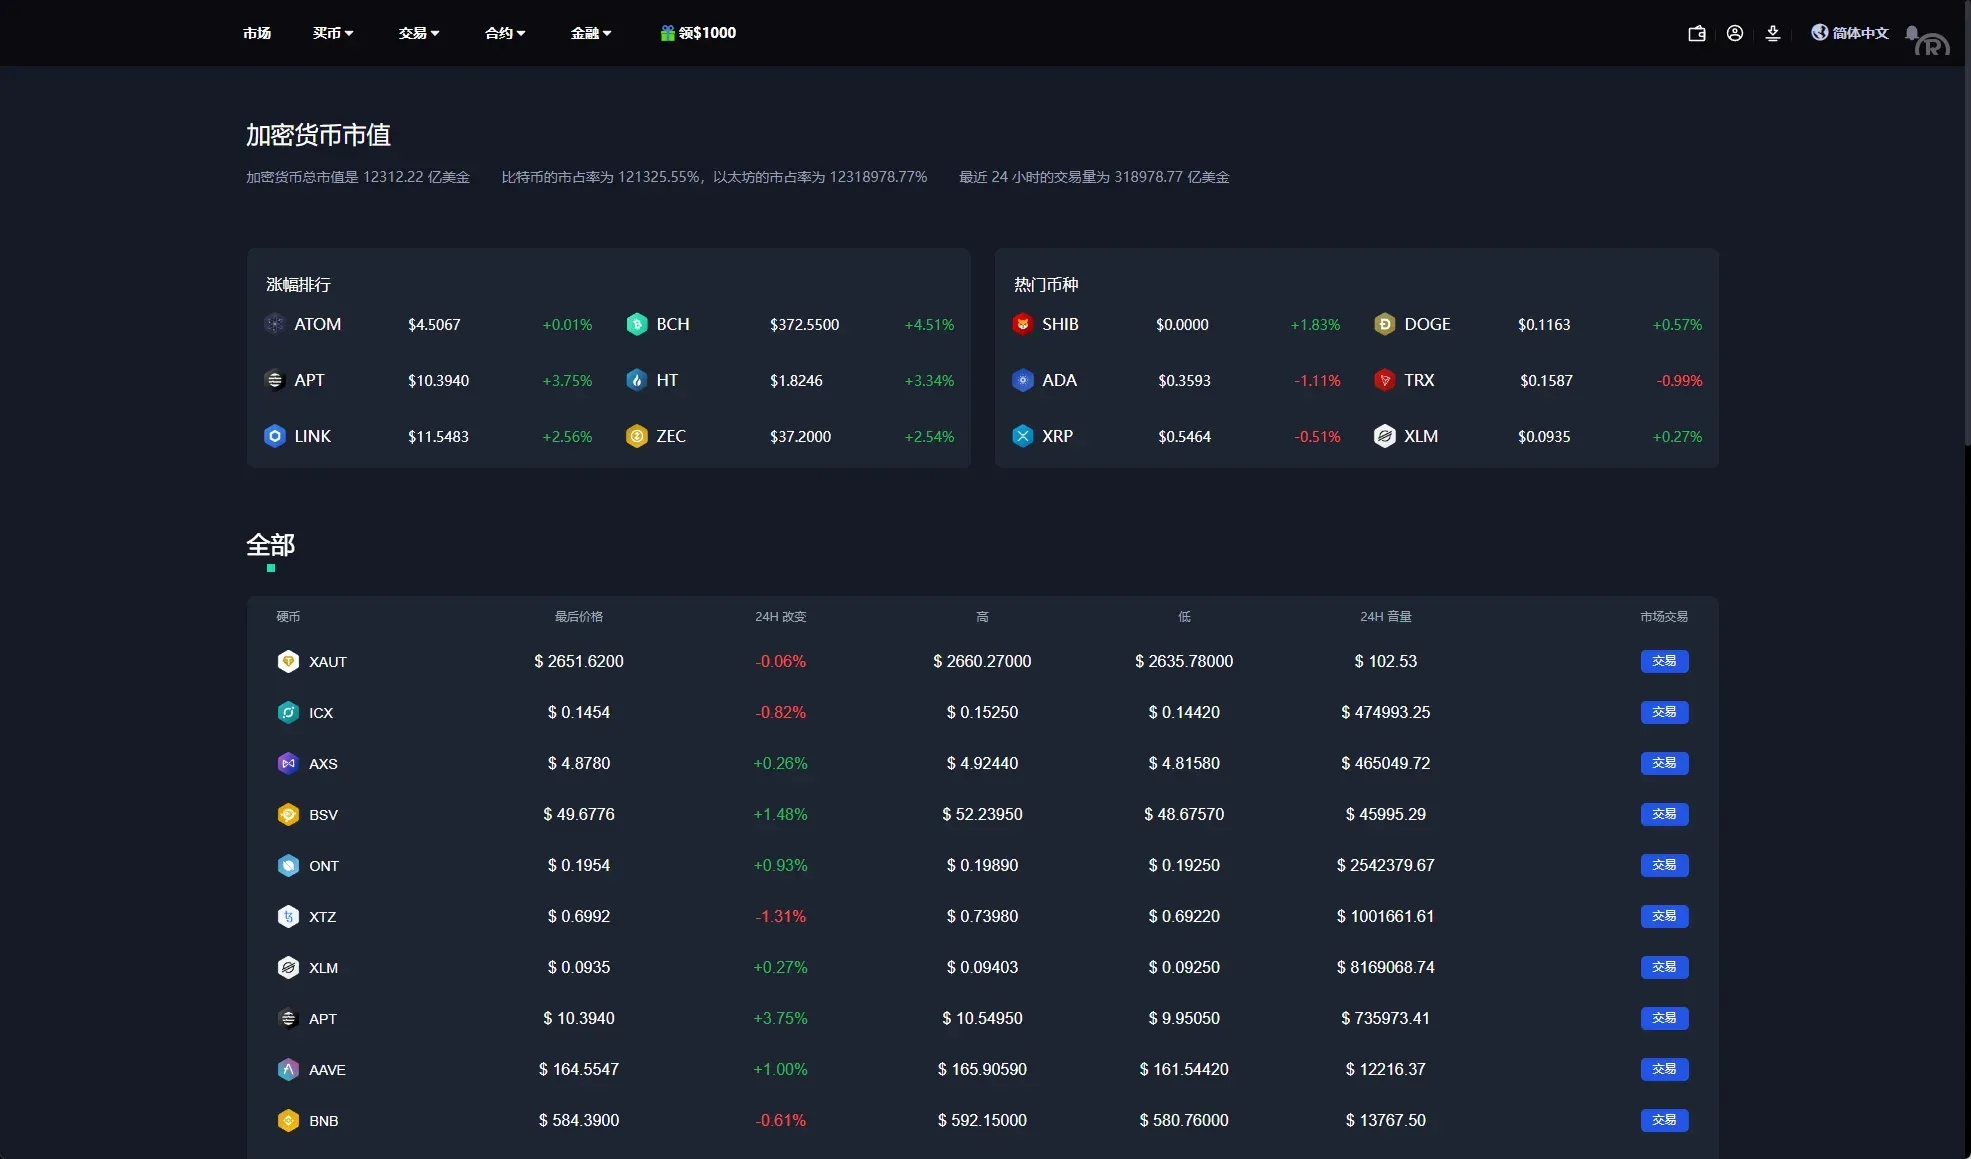Screen dimensions: 1971x1159
Task: Click the 交易 button for ICX row
Action: [x=1664, y=712]
